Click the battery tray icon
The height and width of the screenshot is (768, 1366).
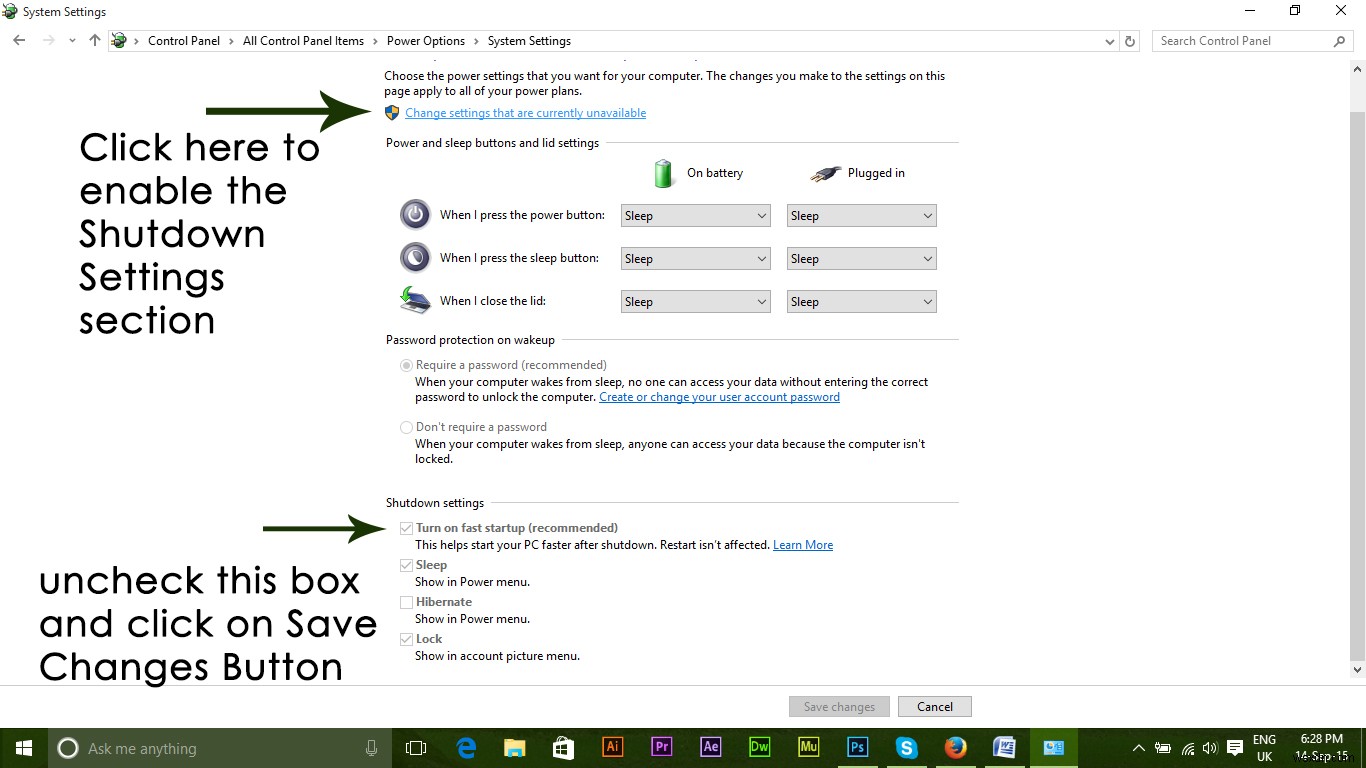1163,748
